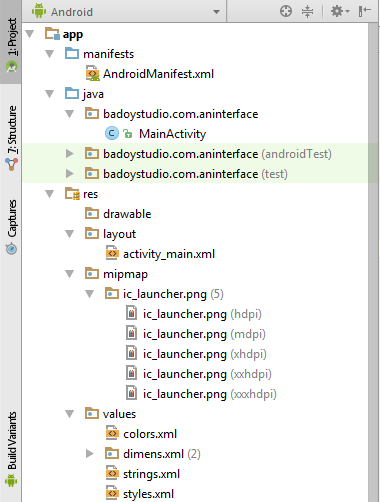Click the xxxhdpi ic_launcher image icon
The height and width of the screenshot is (502, 380).
[x=132, y=393]
